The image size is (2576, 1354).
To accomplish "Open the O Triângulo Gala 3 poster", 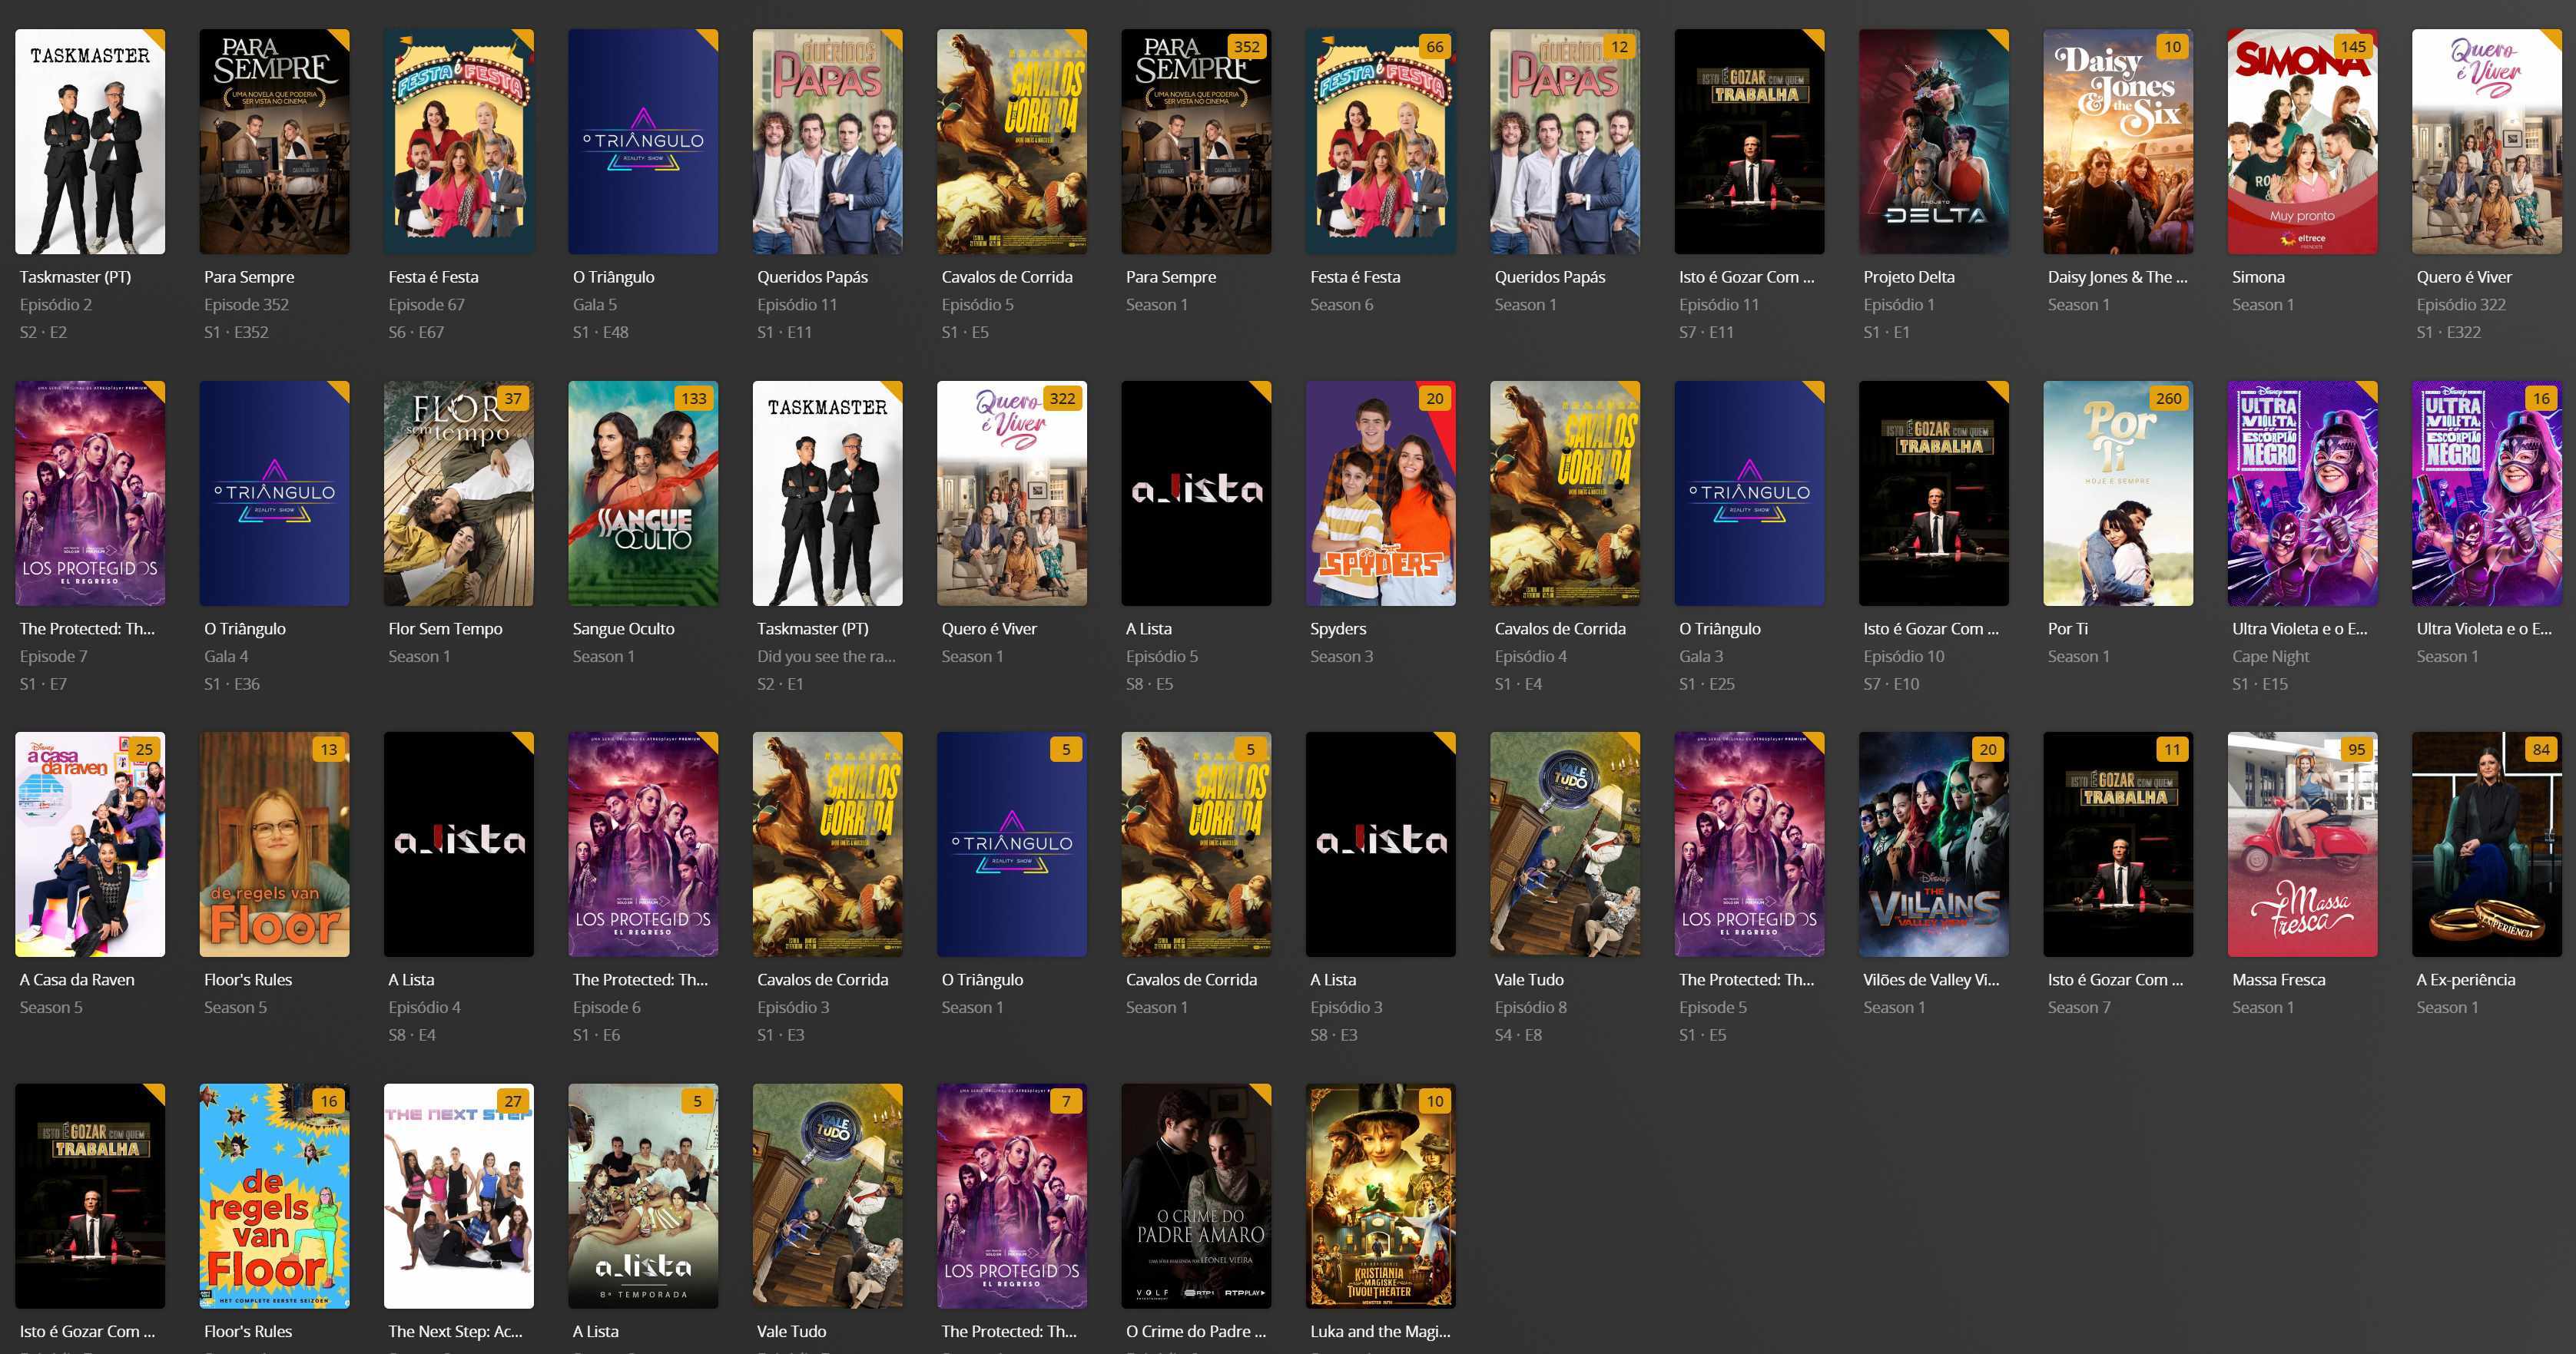I will point(1749,493).
